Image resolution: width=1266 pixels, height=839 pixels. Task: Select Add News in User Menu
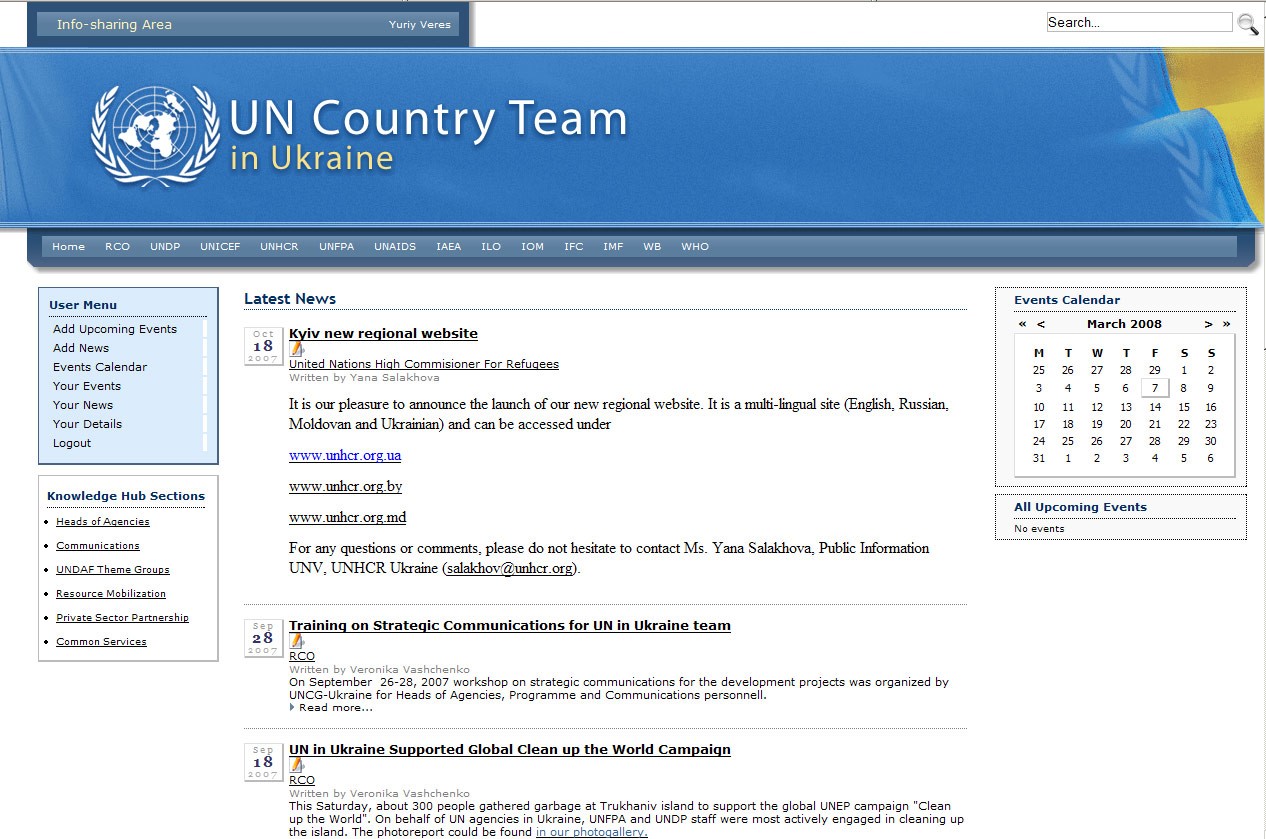[81, 348]
